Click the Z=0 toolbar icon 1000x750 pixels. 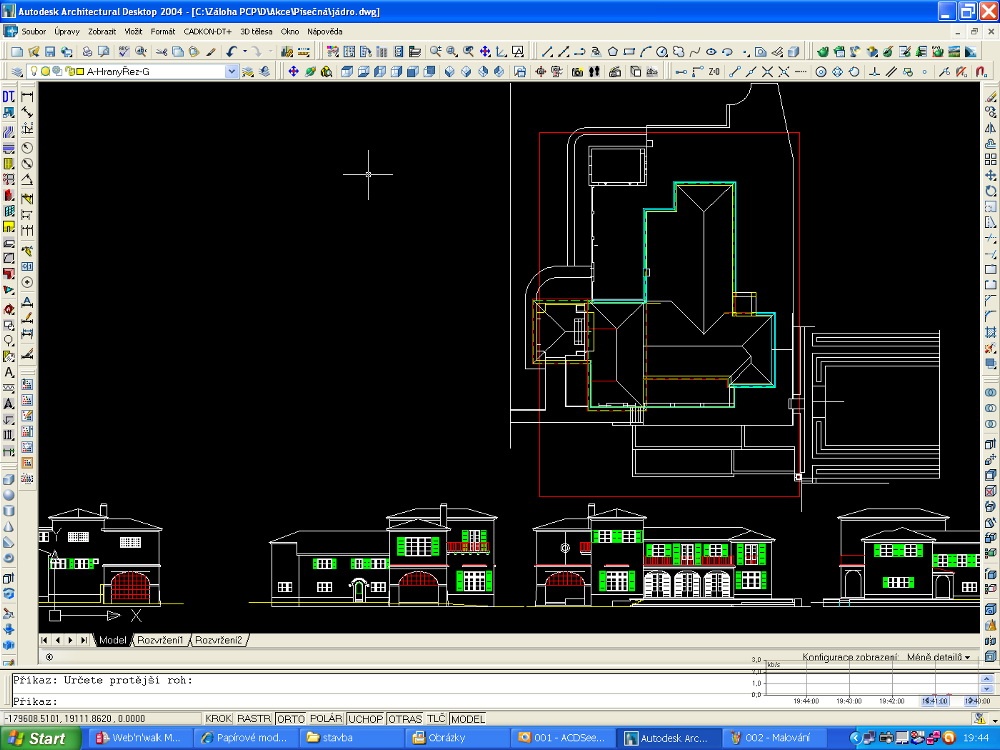tap(714, 71)
